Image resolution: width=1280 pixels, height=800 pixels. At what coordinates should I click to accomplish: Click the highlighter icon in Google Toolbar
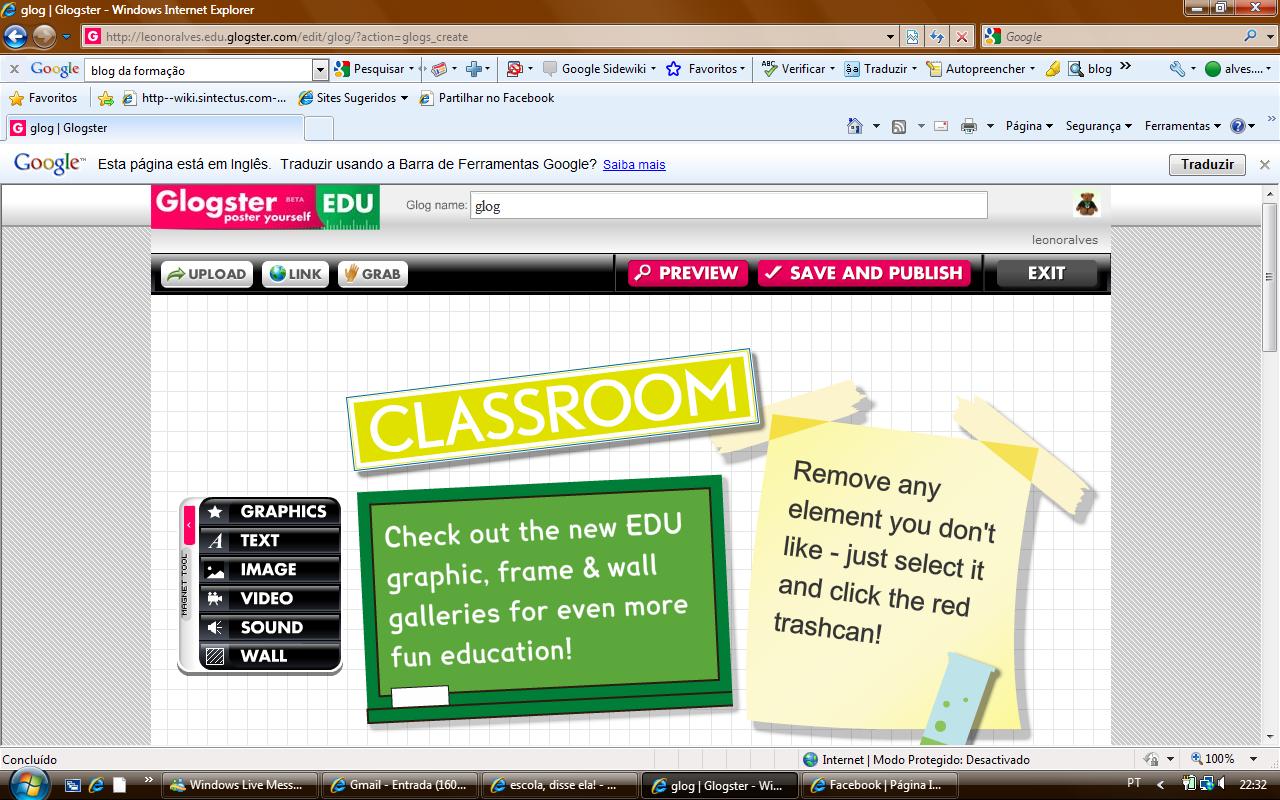point(1052,69)
